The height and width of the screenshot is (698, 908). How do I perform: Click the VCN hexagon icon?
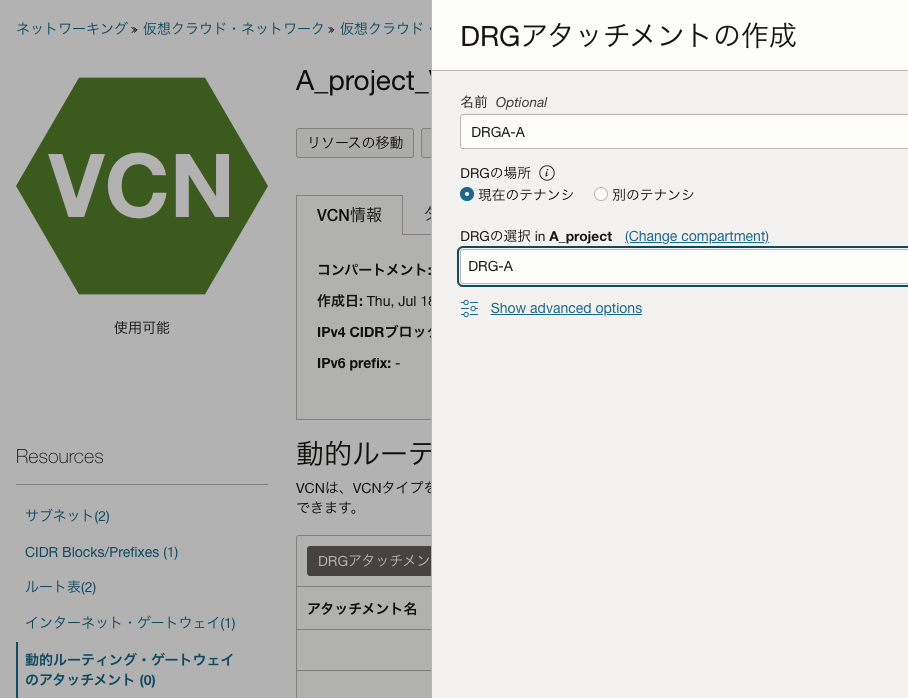(x=141, y=186)
